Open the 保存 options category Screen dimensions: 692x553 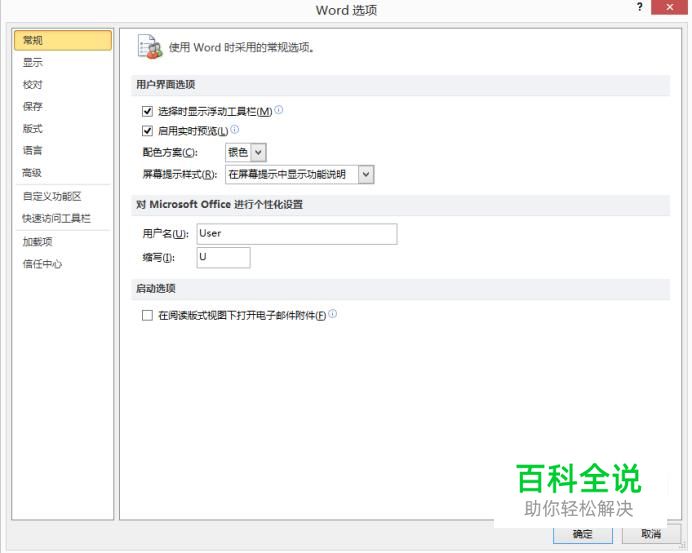coord(33,106)
